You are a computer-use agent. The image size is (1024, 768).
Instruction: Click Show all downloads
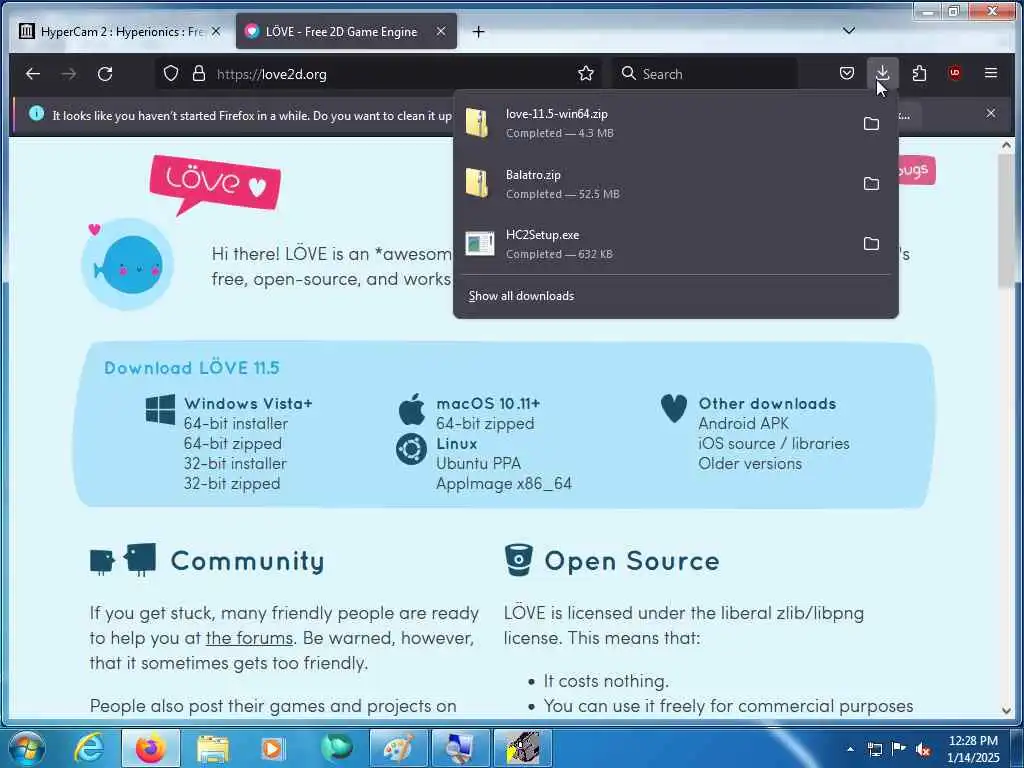(x=521, y=296)
